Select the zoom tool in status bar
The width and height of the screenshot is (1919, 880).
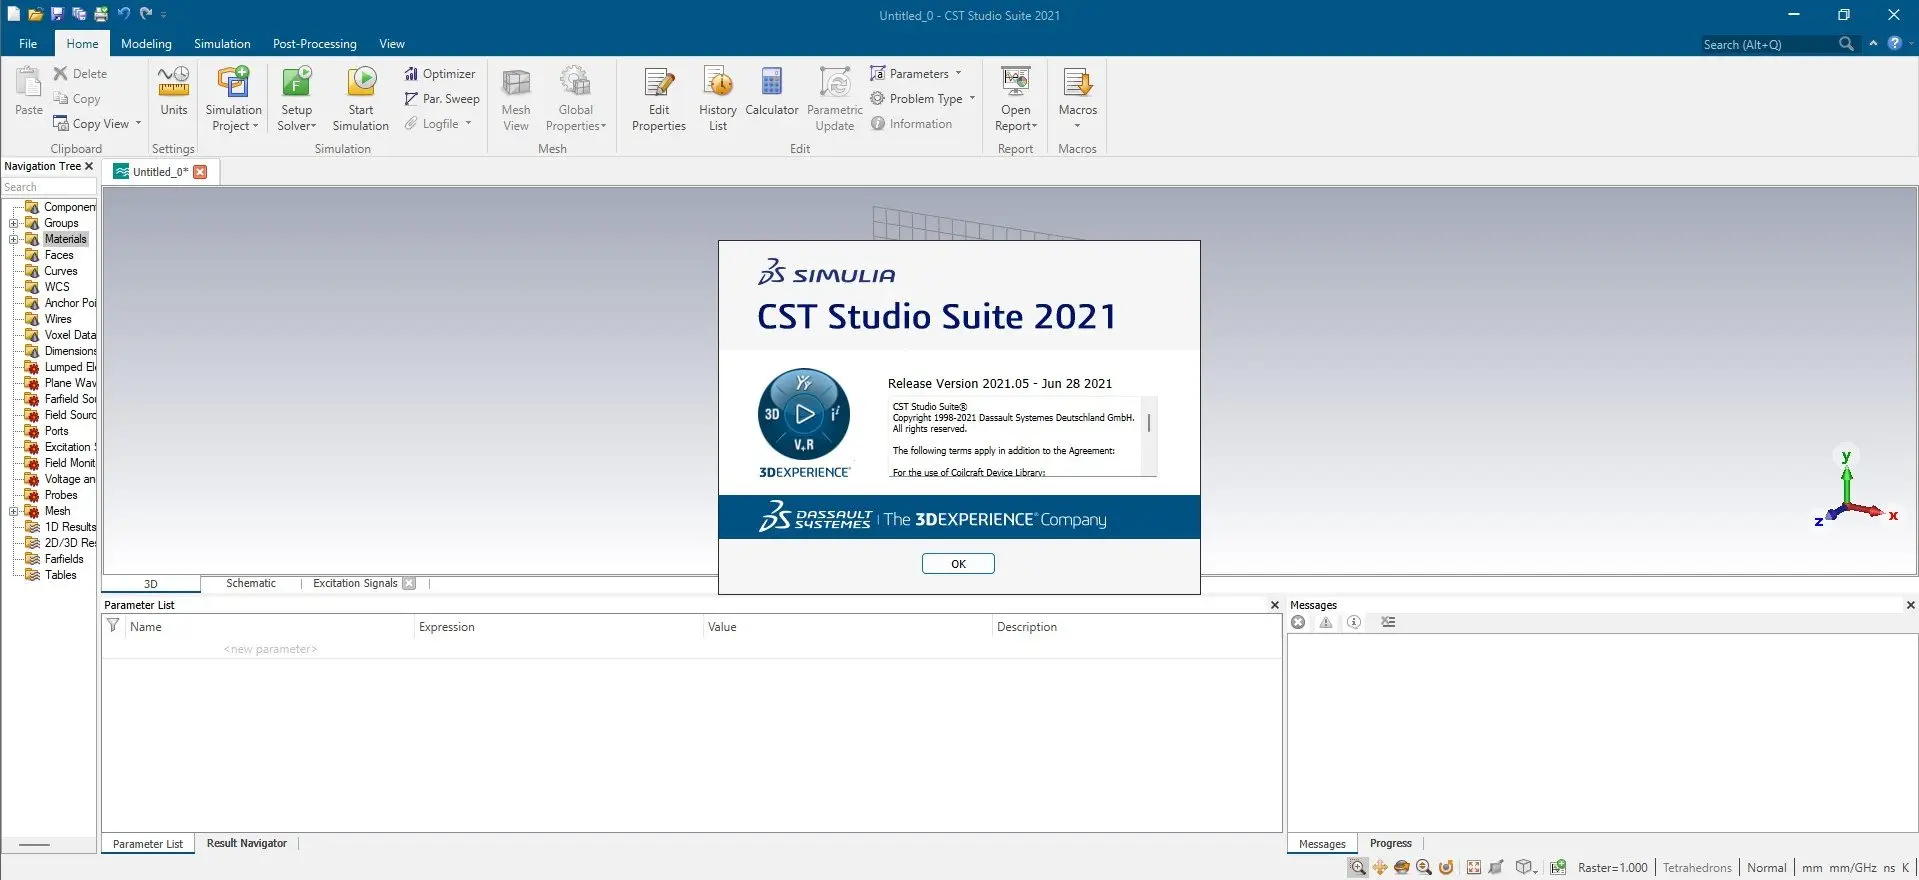click(x=1357, y=868)
